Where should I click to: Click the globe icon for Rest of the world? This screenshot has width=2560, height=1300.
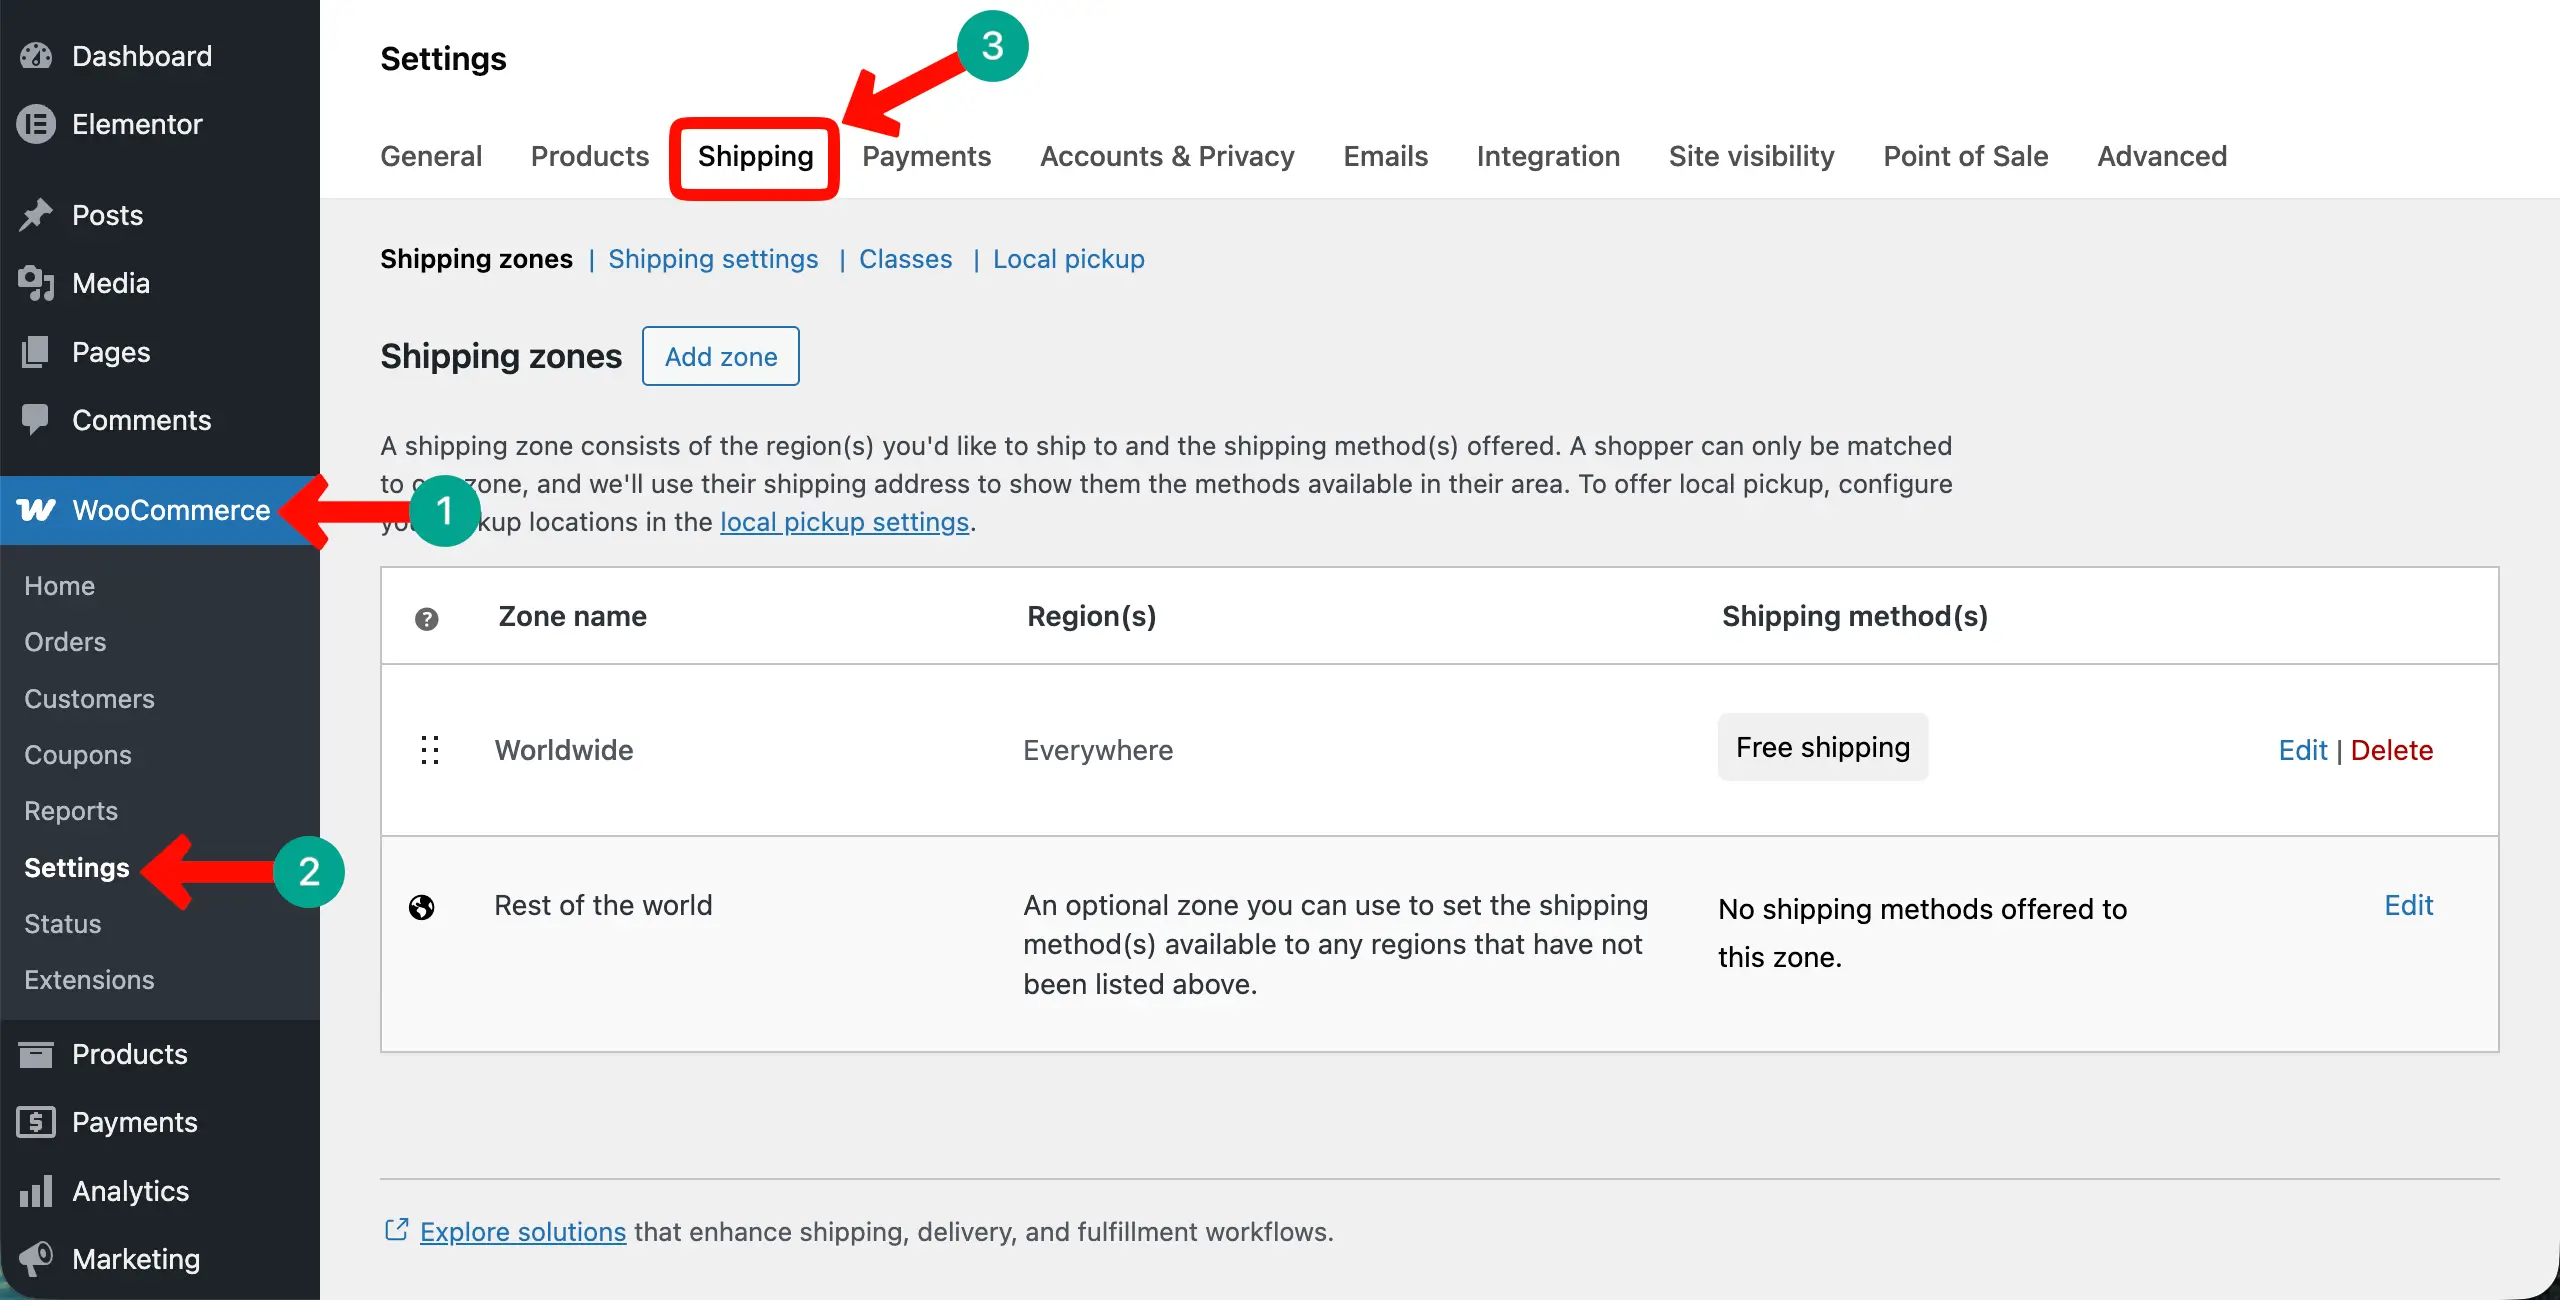coord(422,907)
